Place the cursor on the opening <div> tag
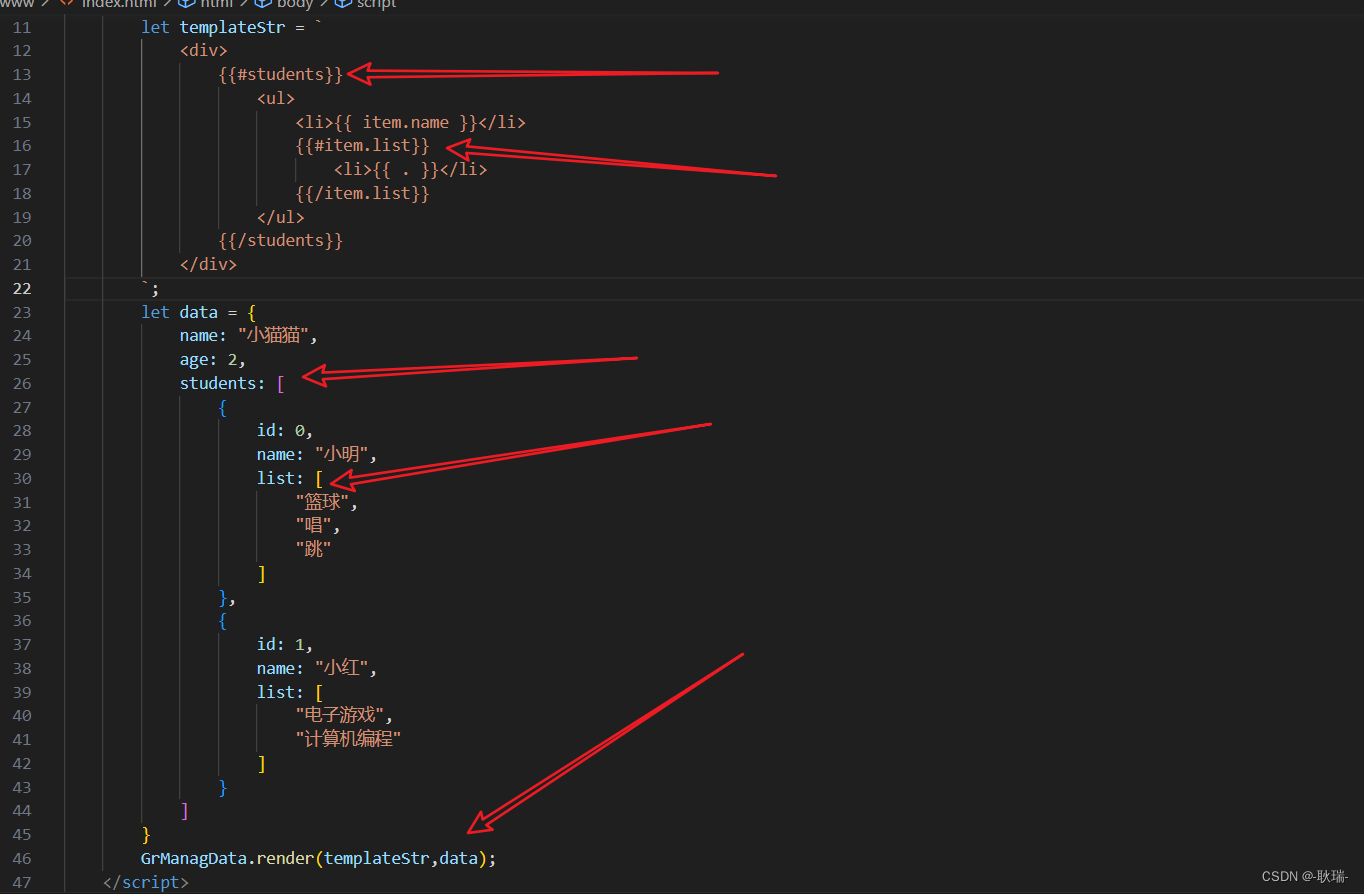This screenshot has height=894, width=1364. click(204, 50)
